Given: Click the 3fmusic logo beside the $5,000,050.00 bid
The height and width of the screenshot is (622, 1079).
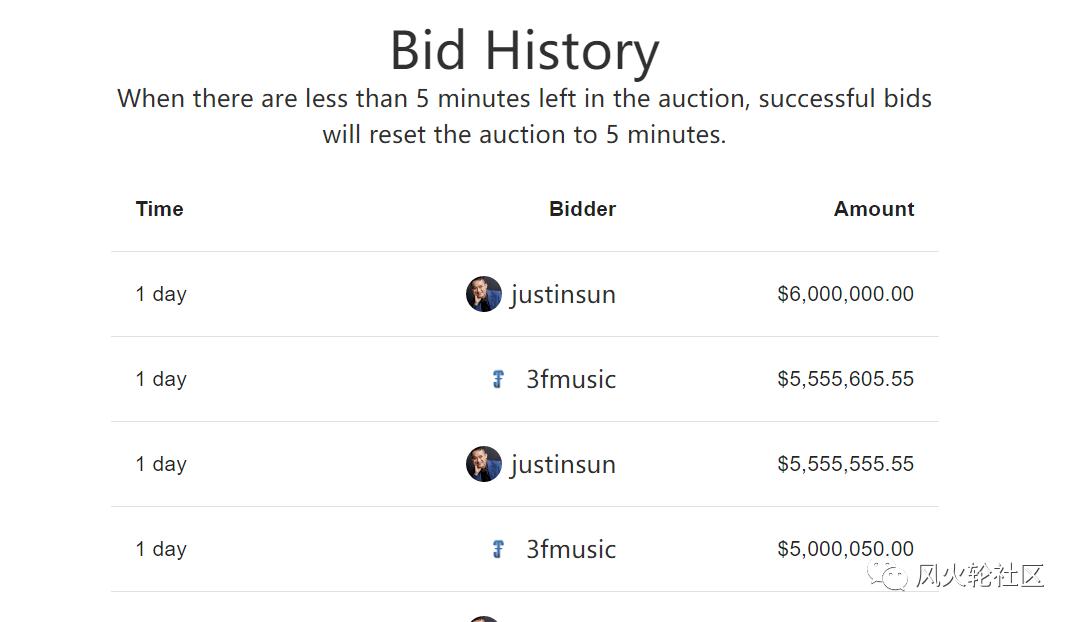Looking at the screenshot, I should [498, 549].
